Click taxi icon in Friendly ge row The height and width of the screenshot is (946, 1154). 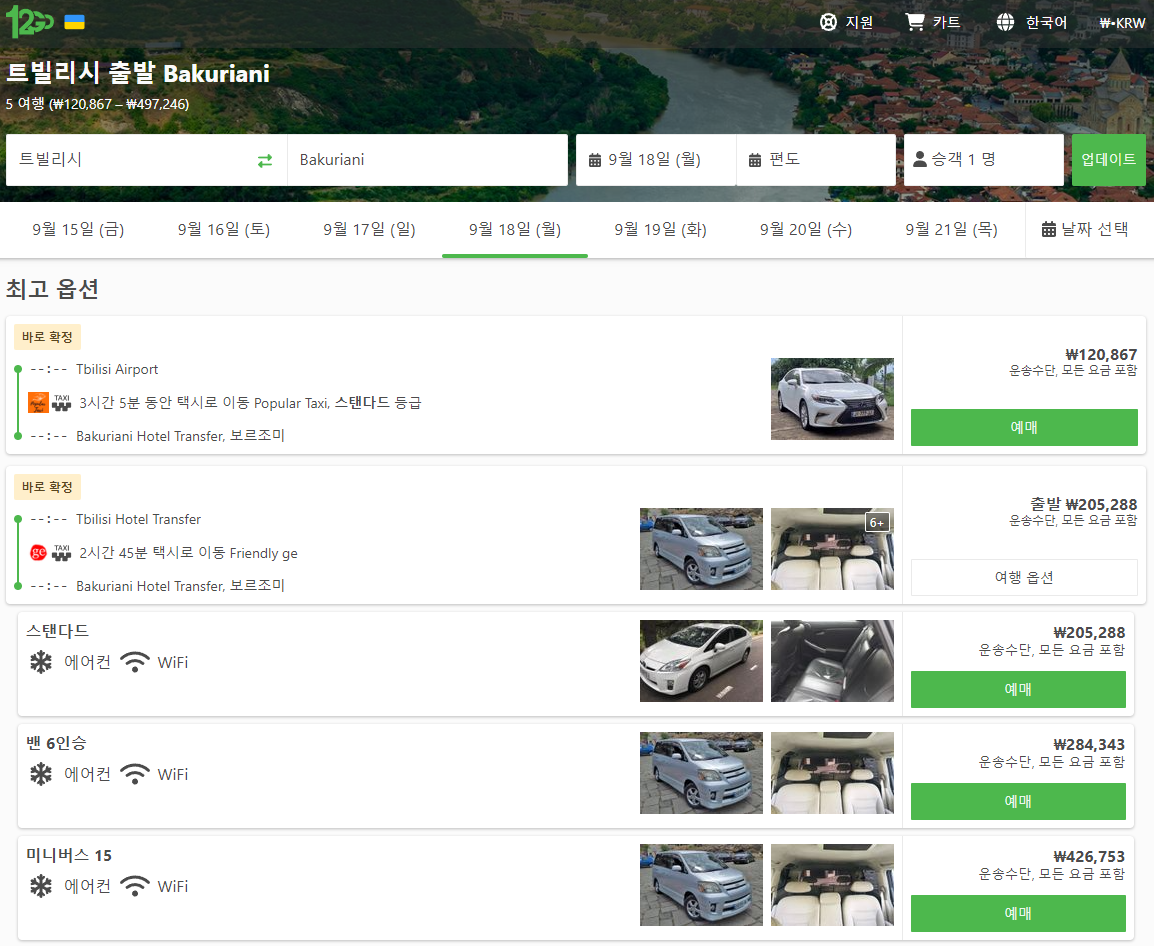click(62, 553)
